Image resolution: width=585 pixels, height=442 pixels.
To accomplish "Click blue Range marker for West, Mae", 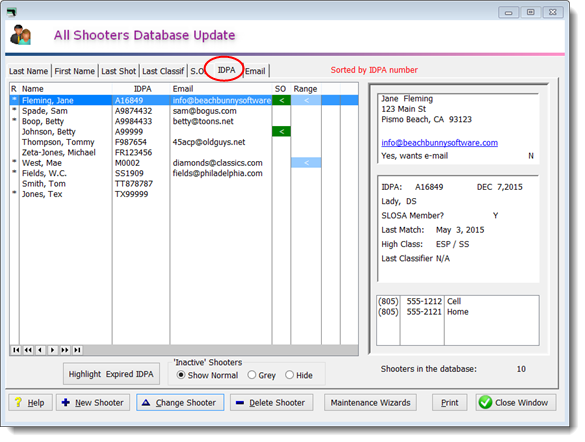I will coord(306,163).
